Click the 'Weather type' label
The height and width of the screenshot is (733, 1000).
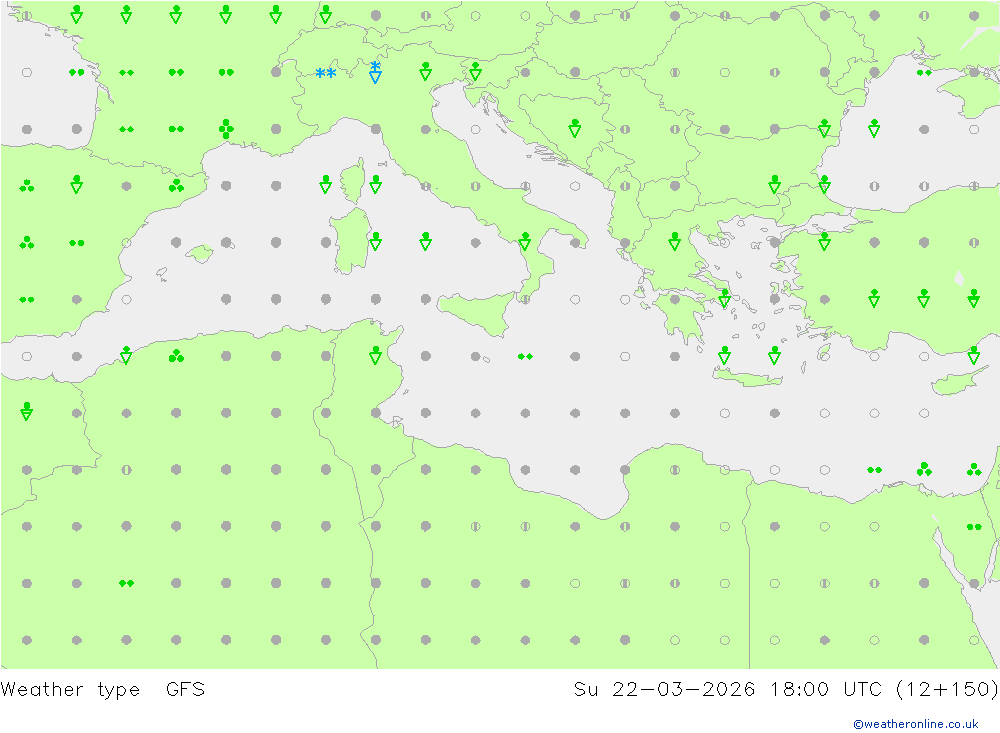coord(70,690)
